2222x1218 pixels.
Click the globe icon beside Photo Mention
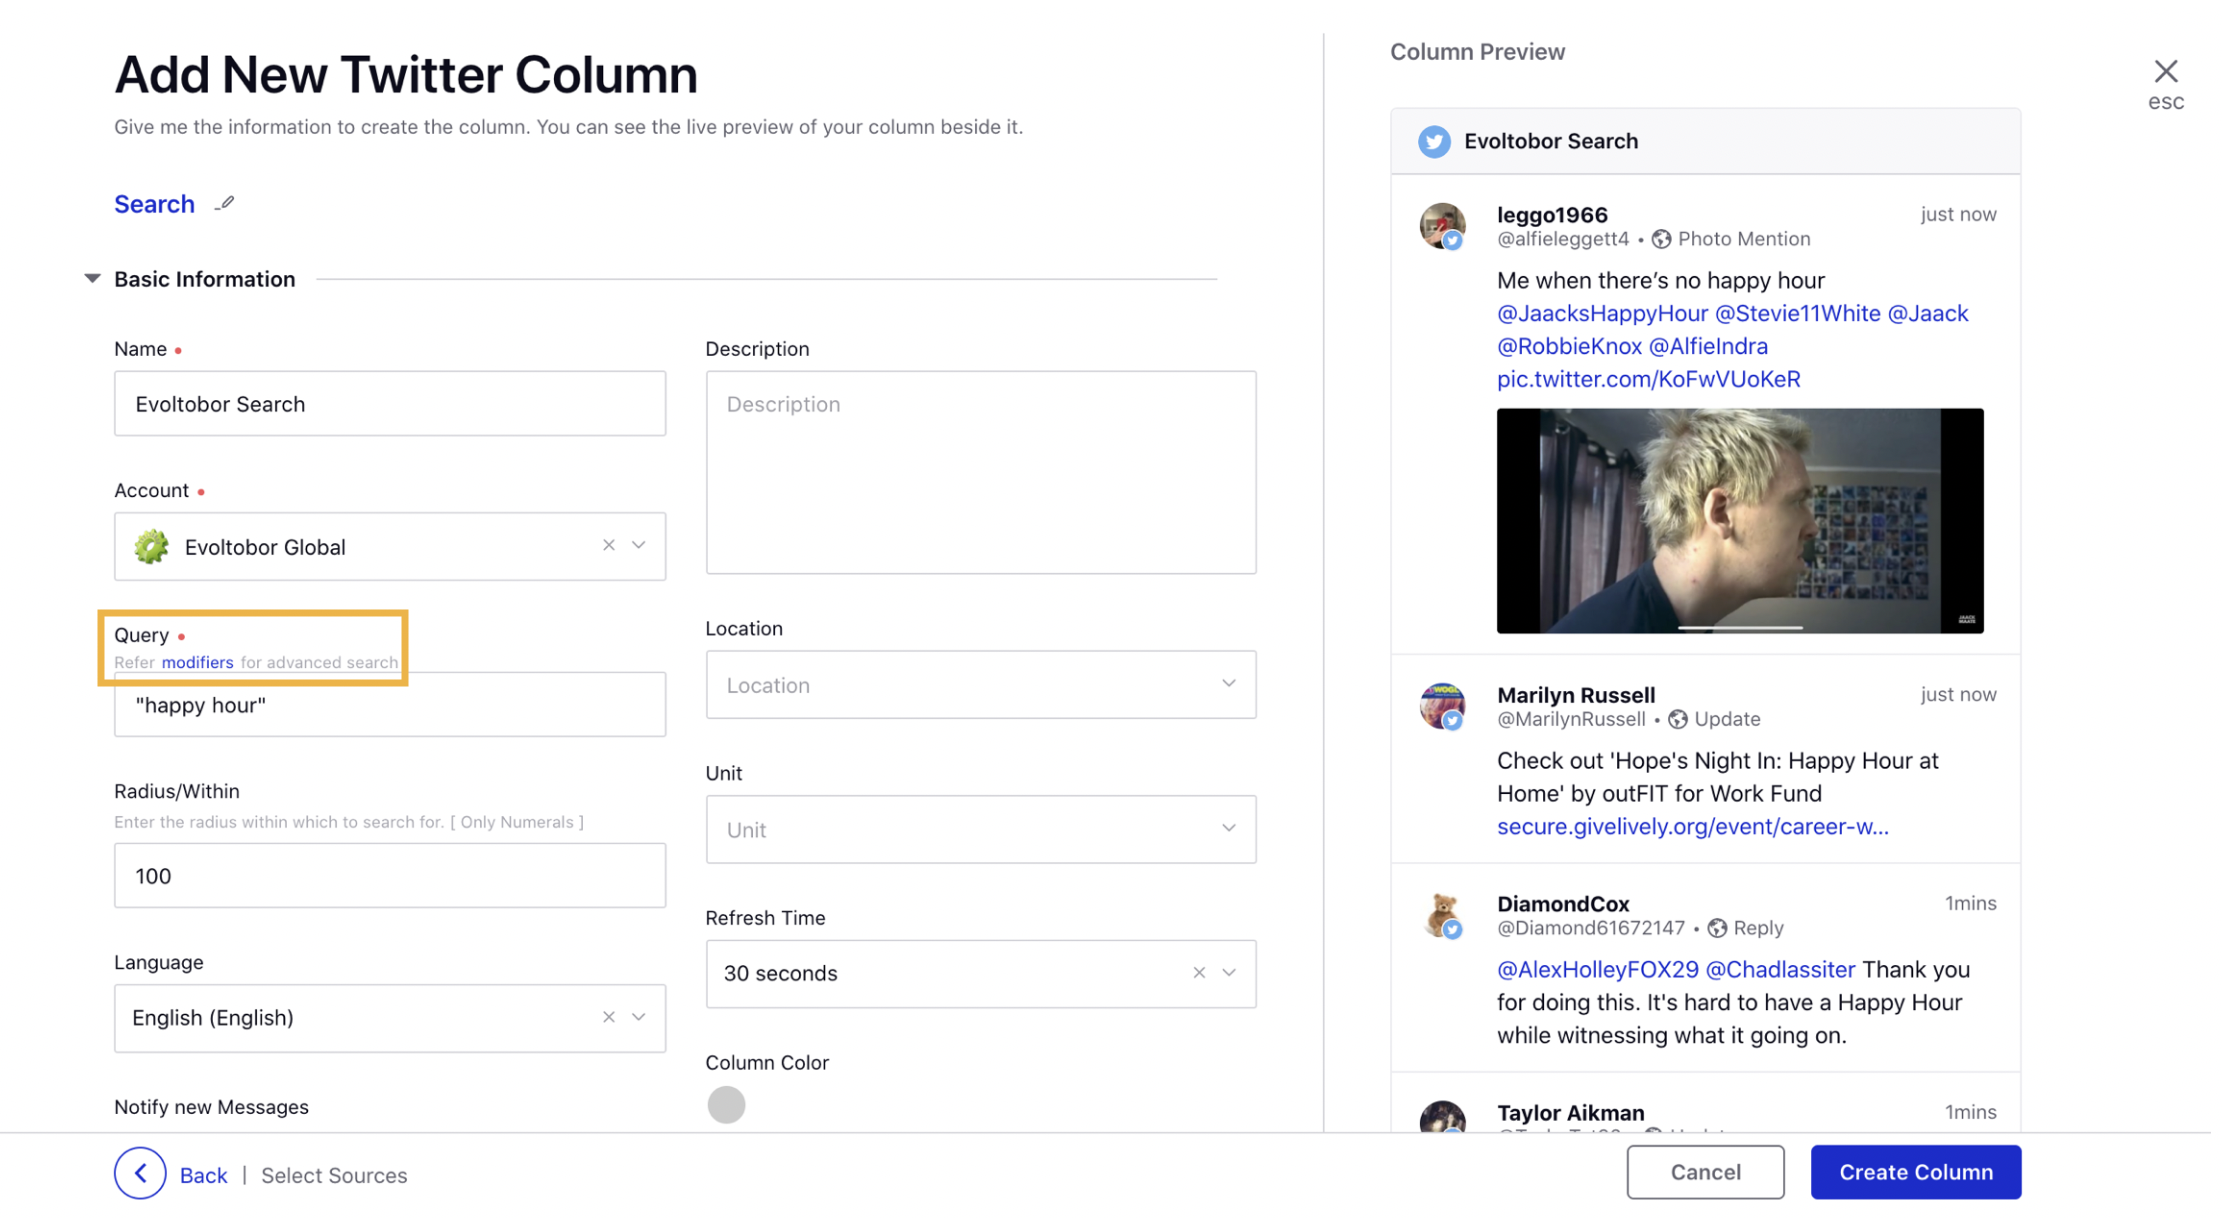tap(1661, 239)
